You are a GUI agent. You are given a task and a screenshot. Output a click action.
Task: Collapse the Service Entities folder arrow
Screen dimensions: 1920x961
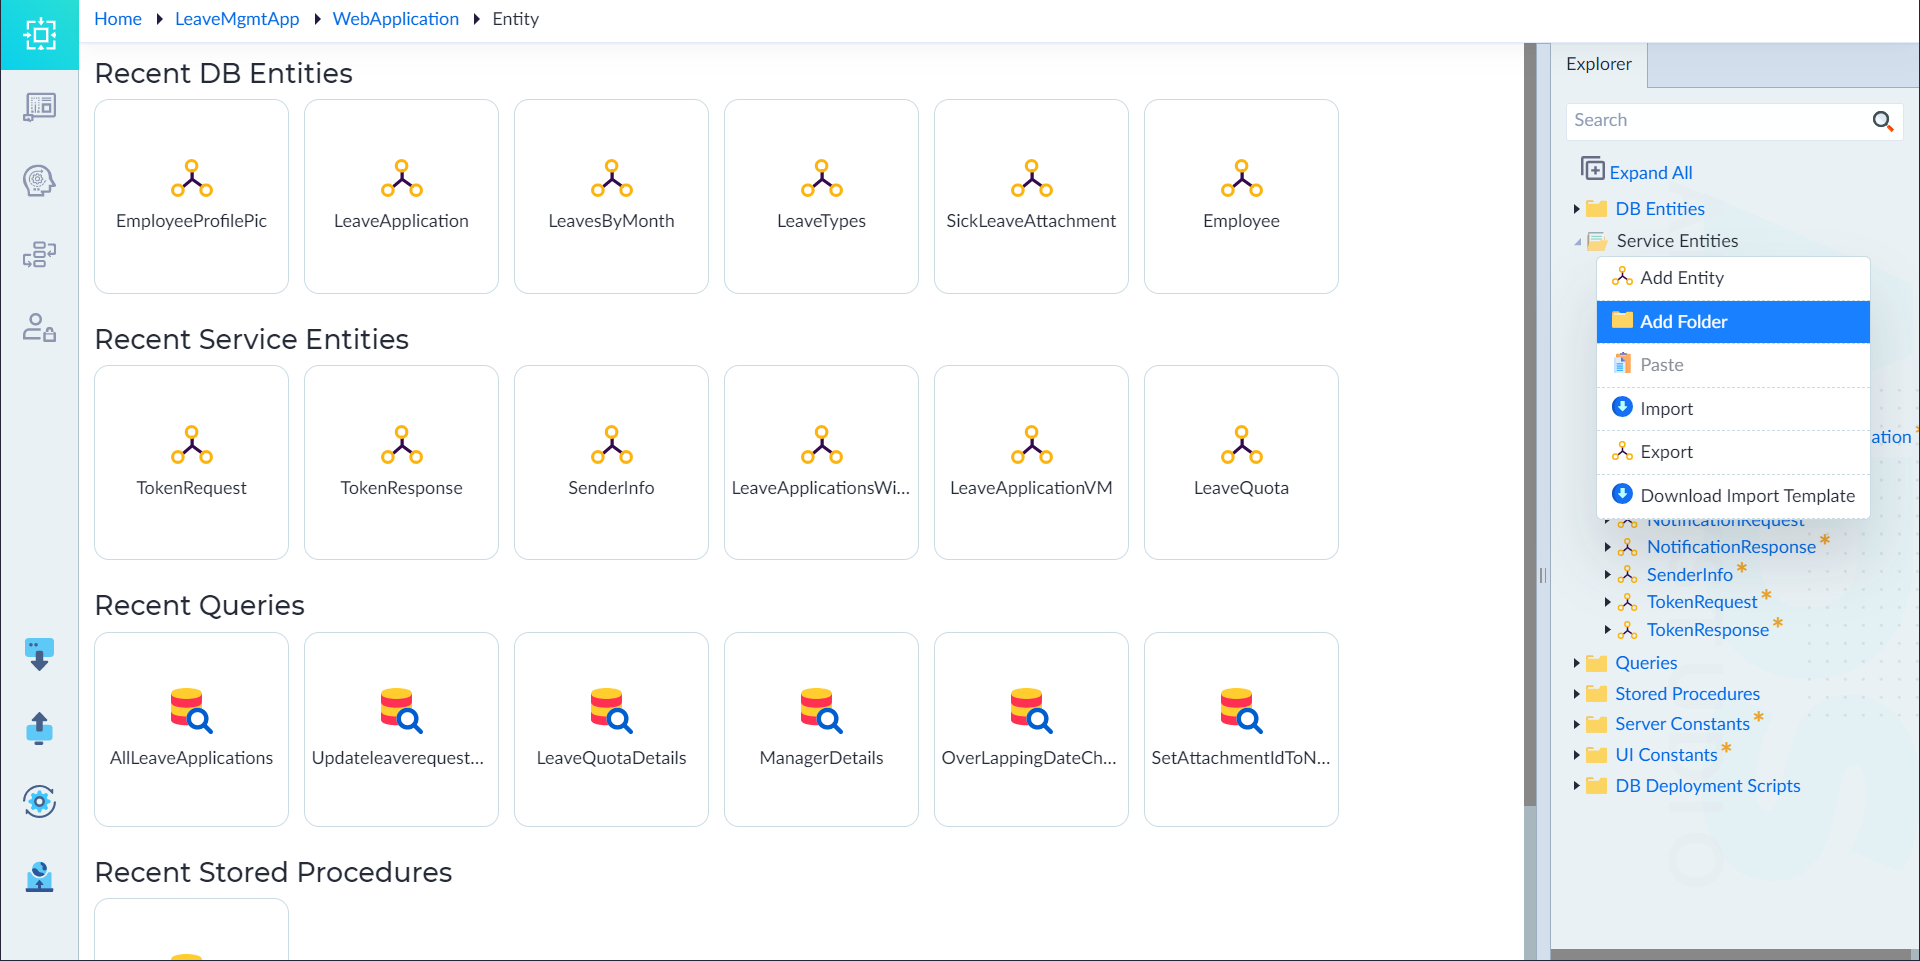click(x=1577, y=241)
